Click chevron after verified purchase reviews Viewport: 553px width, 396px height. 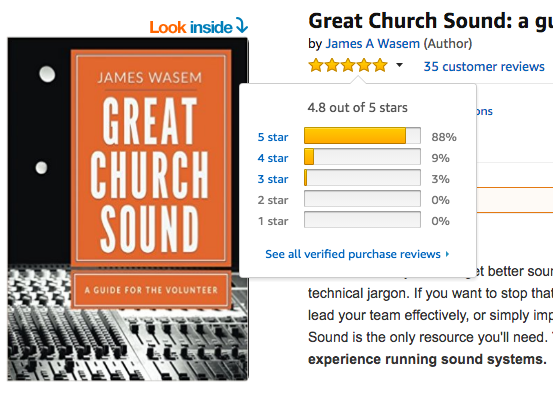pyautogui.click(x=447, y=254)
